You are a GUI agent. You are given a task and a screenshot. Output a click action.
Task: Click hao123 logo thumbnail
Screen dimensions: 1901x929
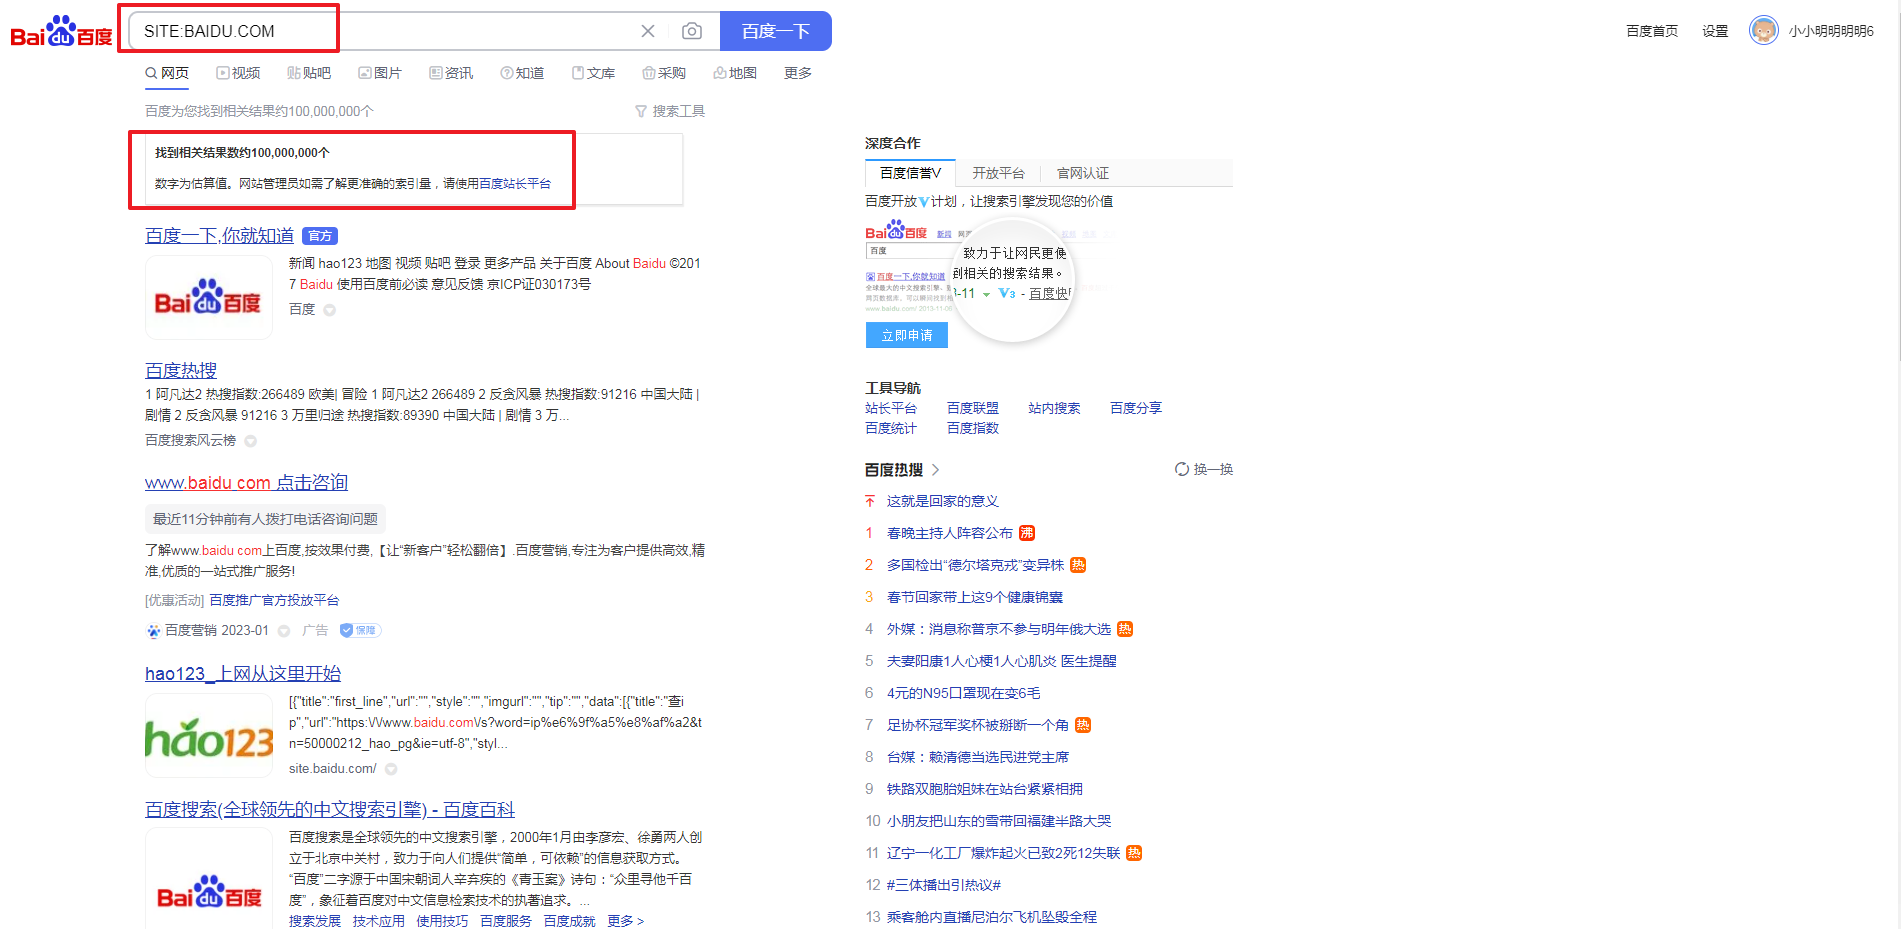coord(209,735)
